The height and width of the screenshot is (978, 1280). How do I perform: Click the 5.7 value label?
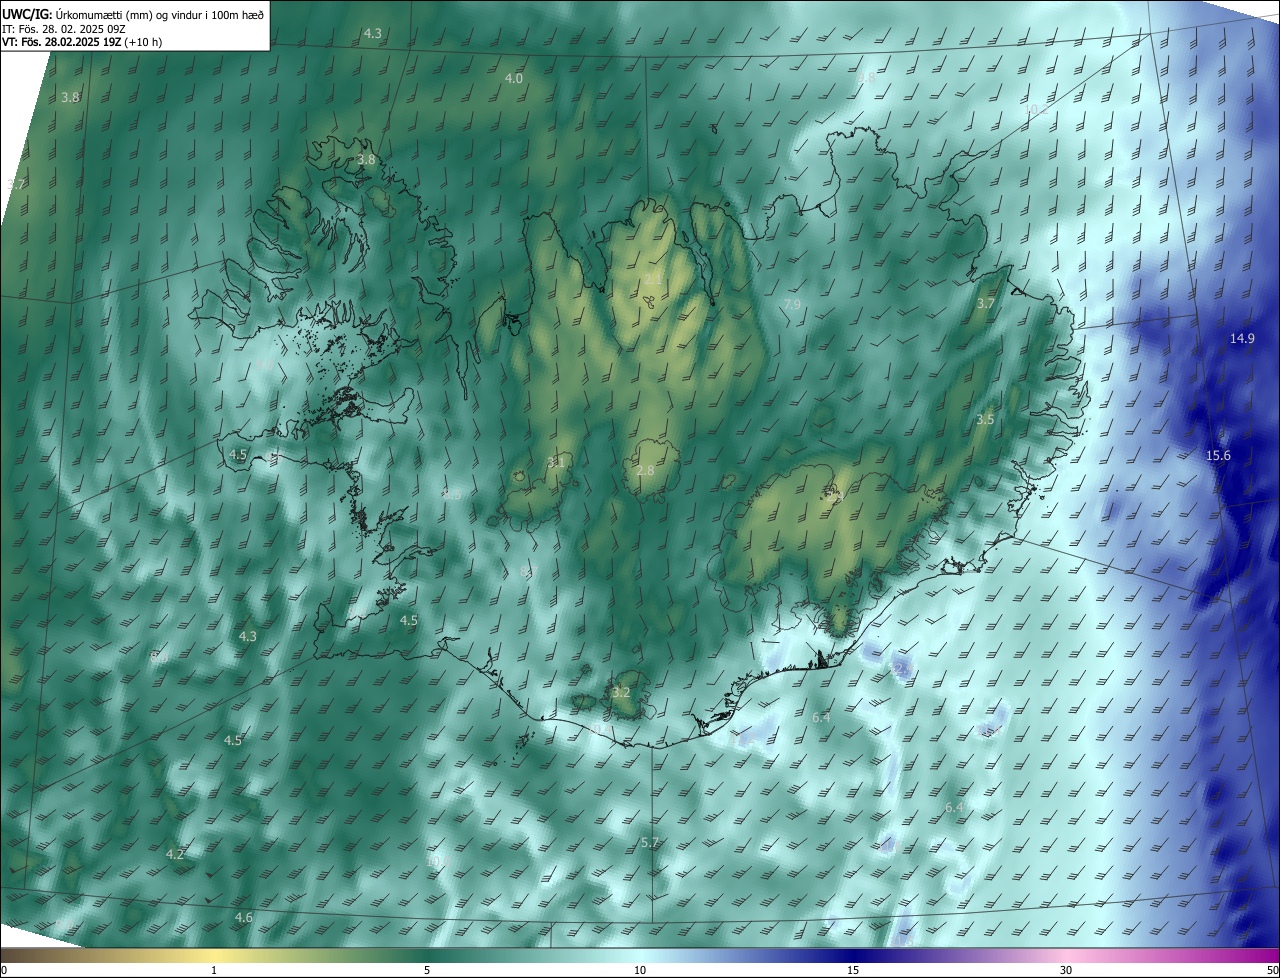tap(649, 843)
